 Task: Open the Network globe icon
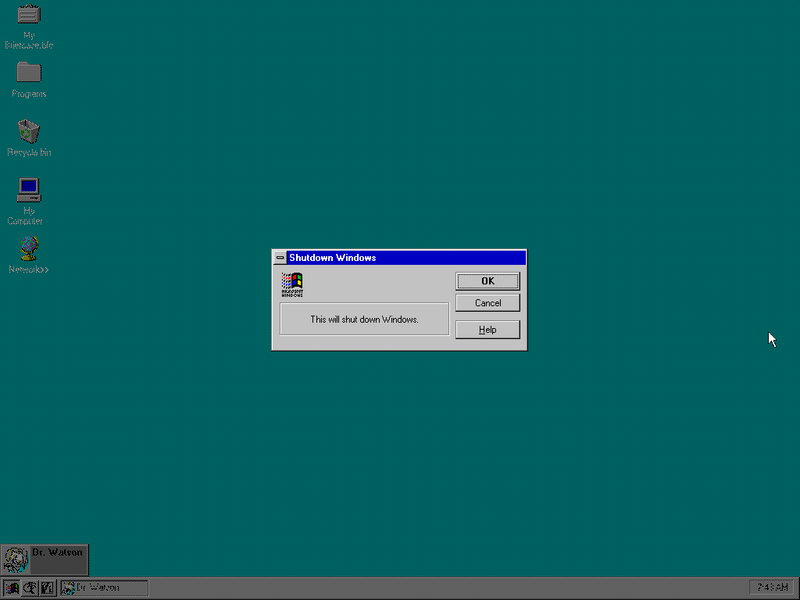point(29,247)
